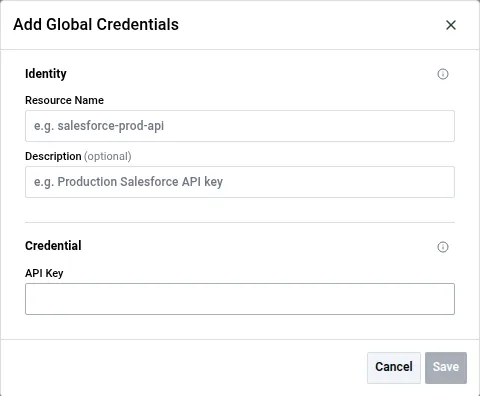Cancel adding credentials
The image size is (480, 396).
tap(394, 368)
